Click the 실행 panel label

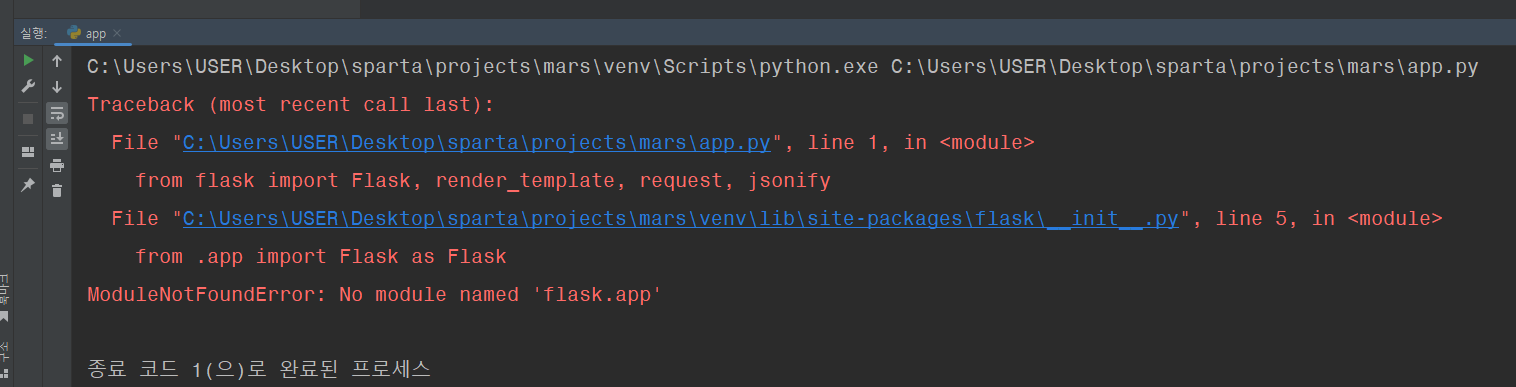pos(33,33)
